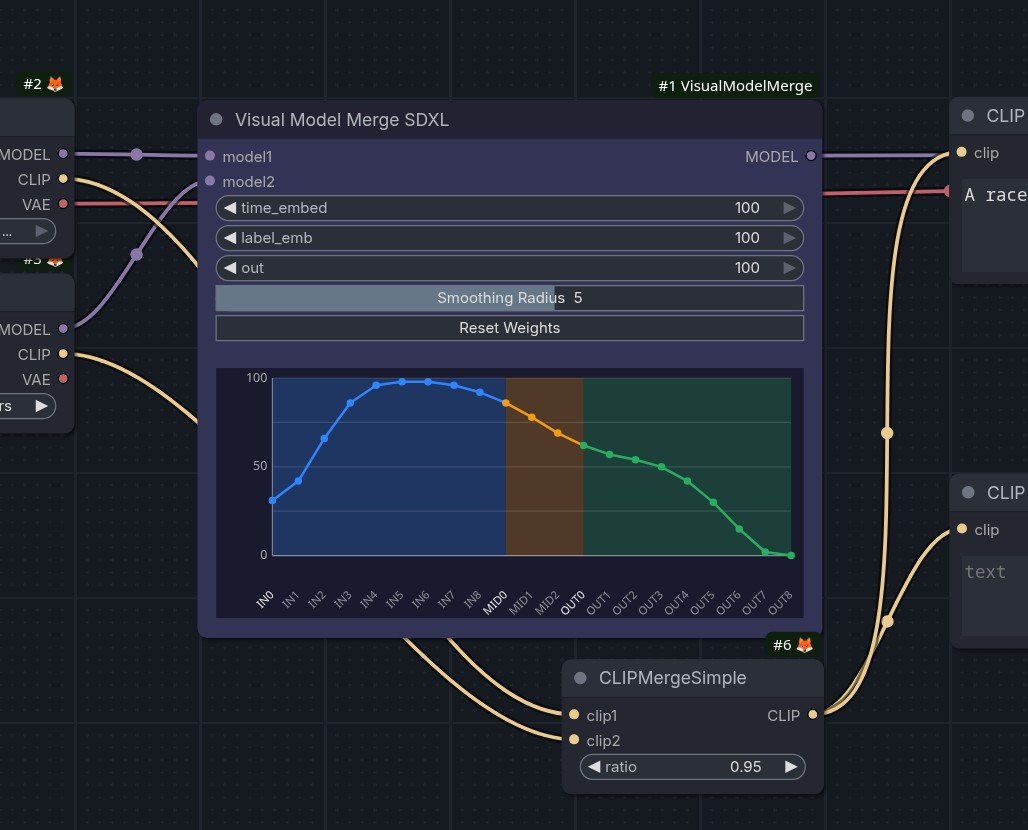Click the IN3 point on the curve
The width and height of the screenshot is (1028, 830).
(x=351, y=403)
